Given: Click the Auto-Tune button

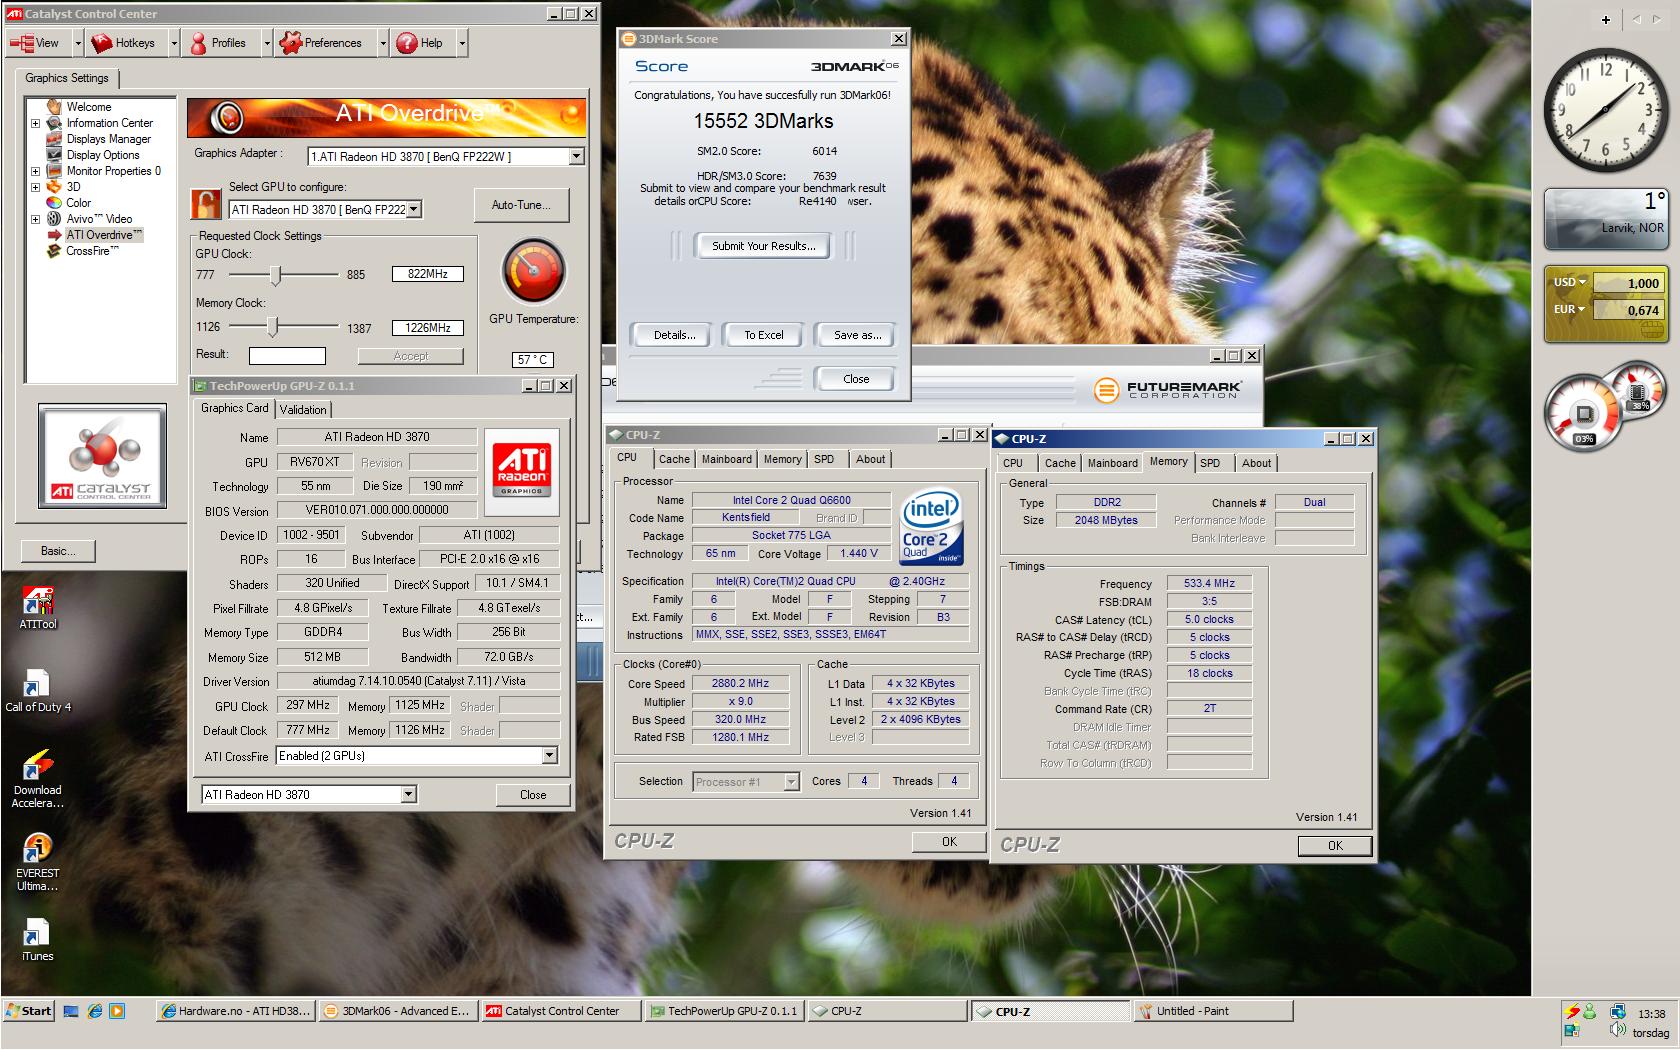Looking at the screenshot, I should click(x=521, y=205).
